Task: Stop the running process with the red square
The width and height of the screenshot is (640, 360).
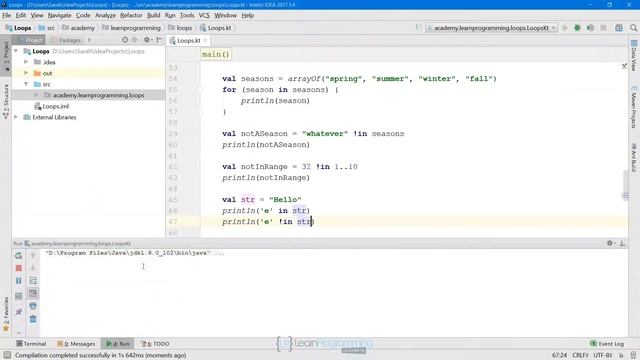Action: point(18,268)
